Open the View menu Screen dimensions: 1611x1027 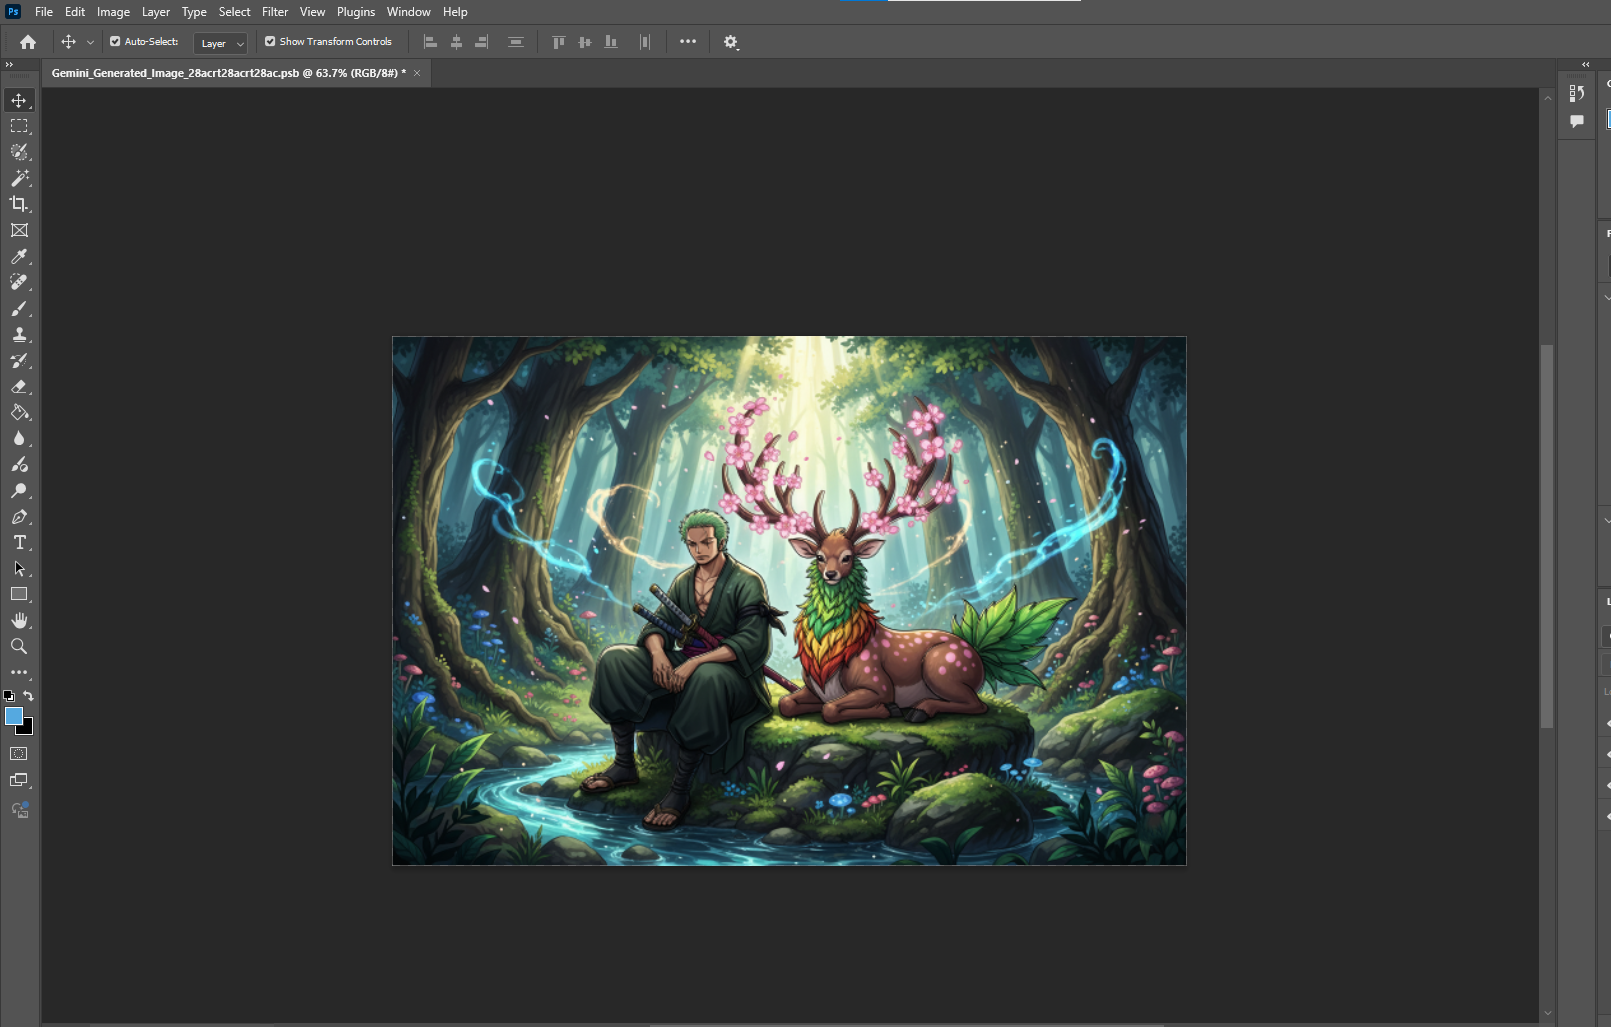click(313, 12)
